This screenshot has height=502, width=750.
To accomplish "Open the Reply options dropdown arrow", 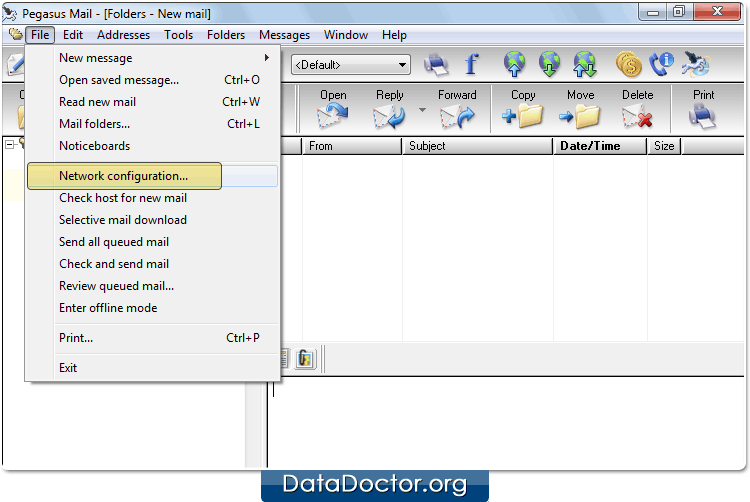I will click(422, 110).
